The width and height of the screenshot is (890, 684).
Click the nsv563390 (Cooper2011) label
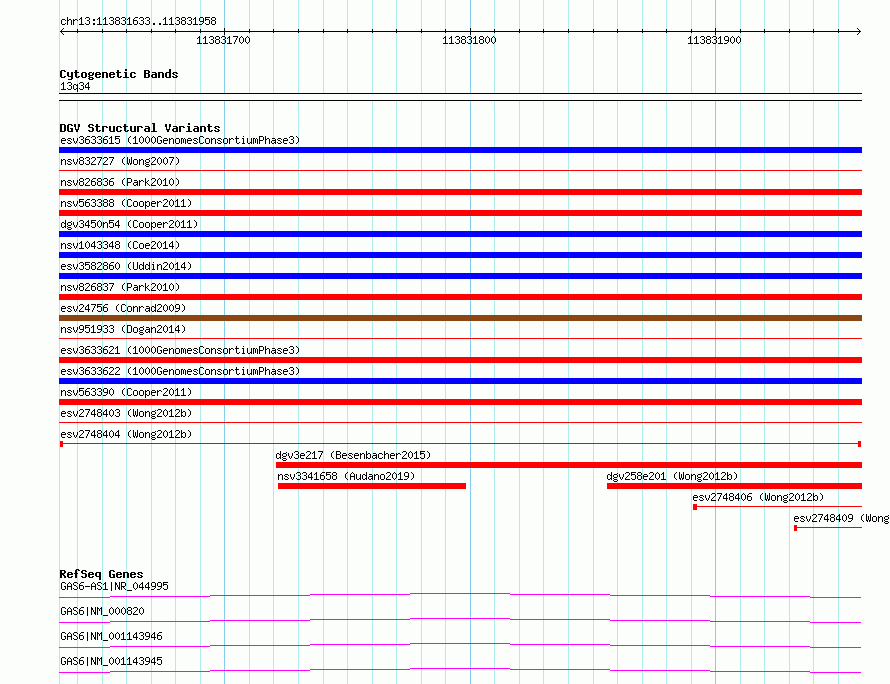click(x=126, y=392)
